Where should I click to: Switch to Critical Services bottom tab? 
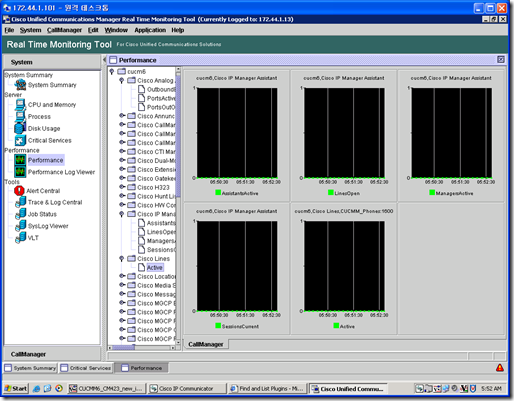(x=86, y=368)
